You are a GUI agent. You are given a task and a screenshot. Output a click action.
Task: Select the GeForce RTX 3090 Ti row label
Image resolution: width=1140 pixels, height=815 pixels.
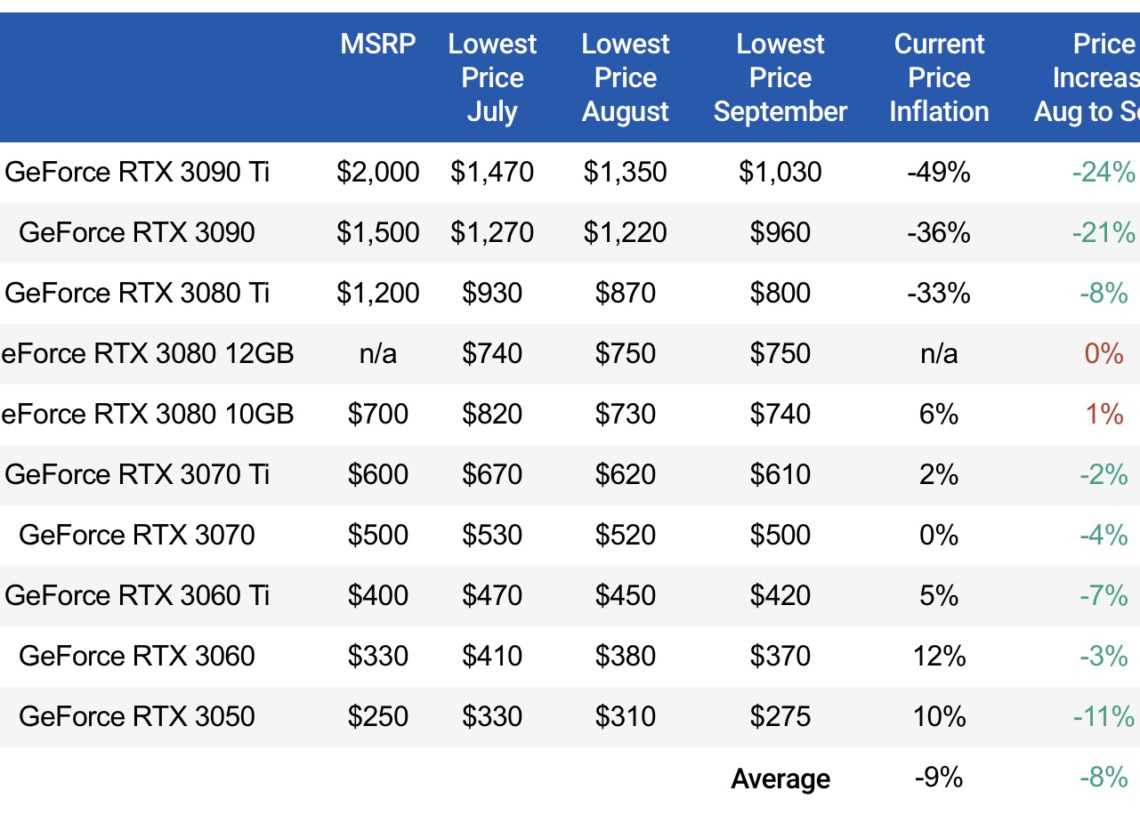(137, 172)
